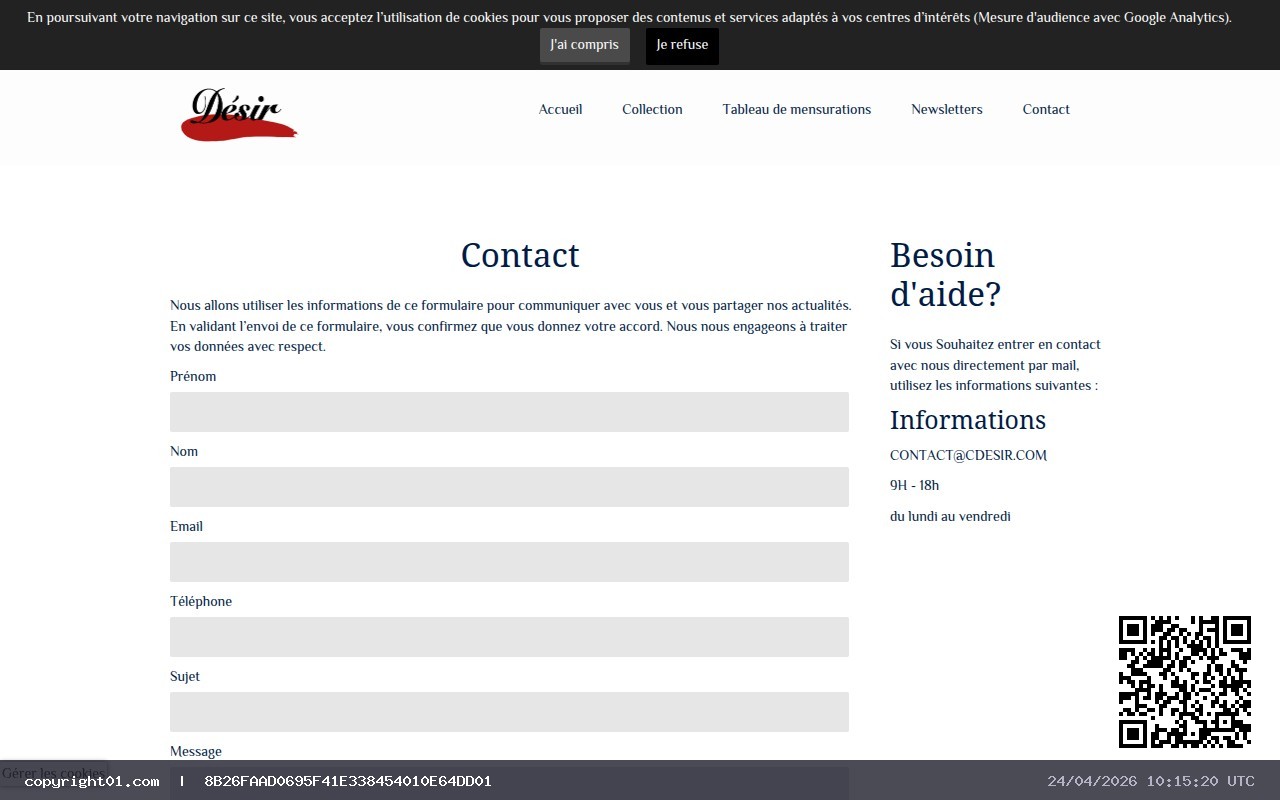1280x800 pixels.
Task: Click the Prénom input field
Action: (x=509, y=411)
